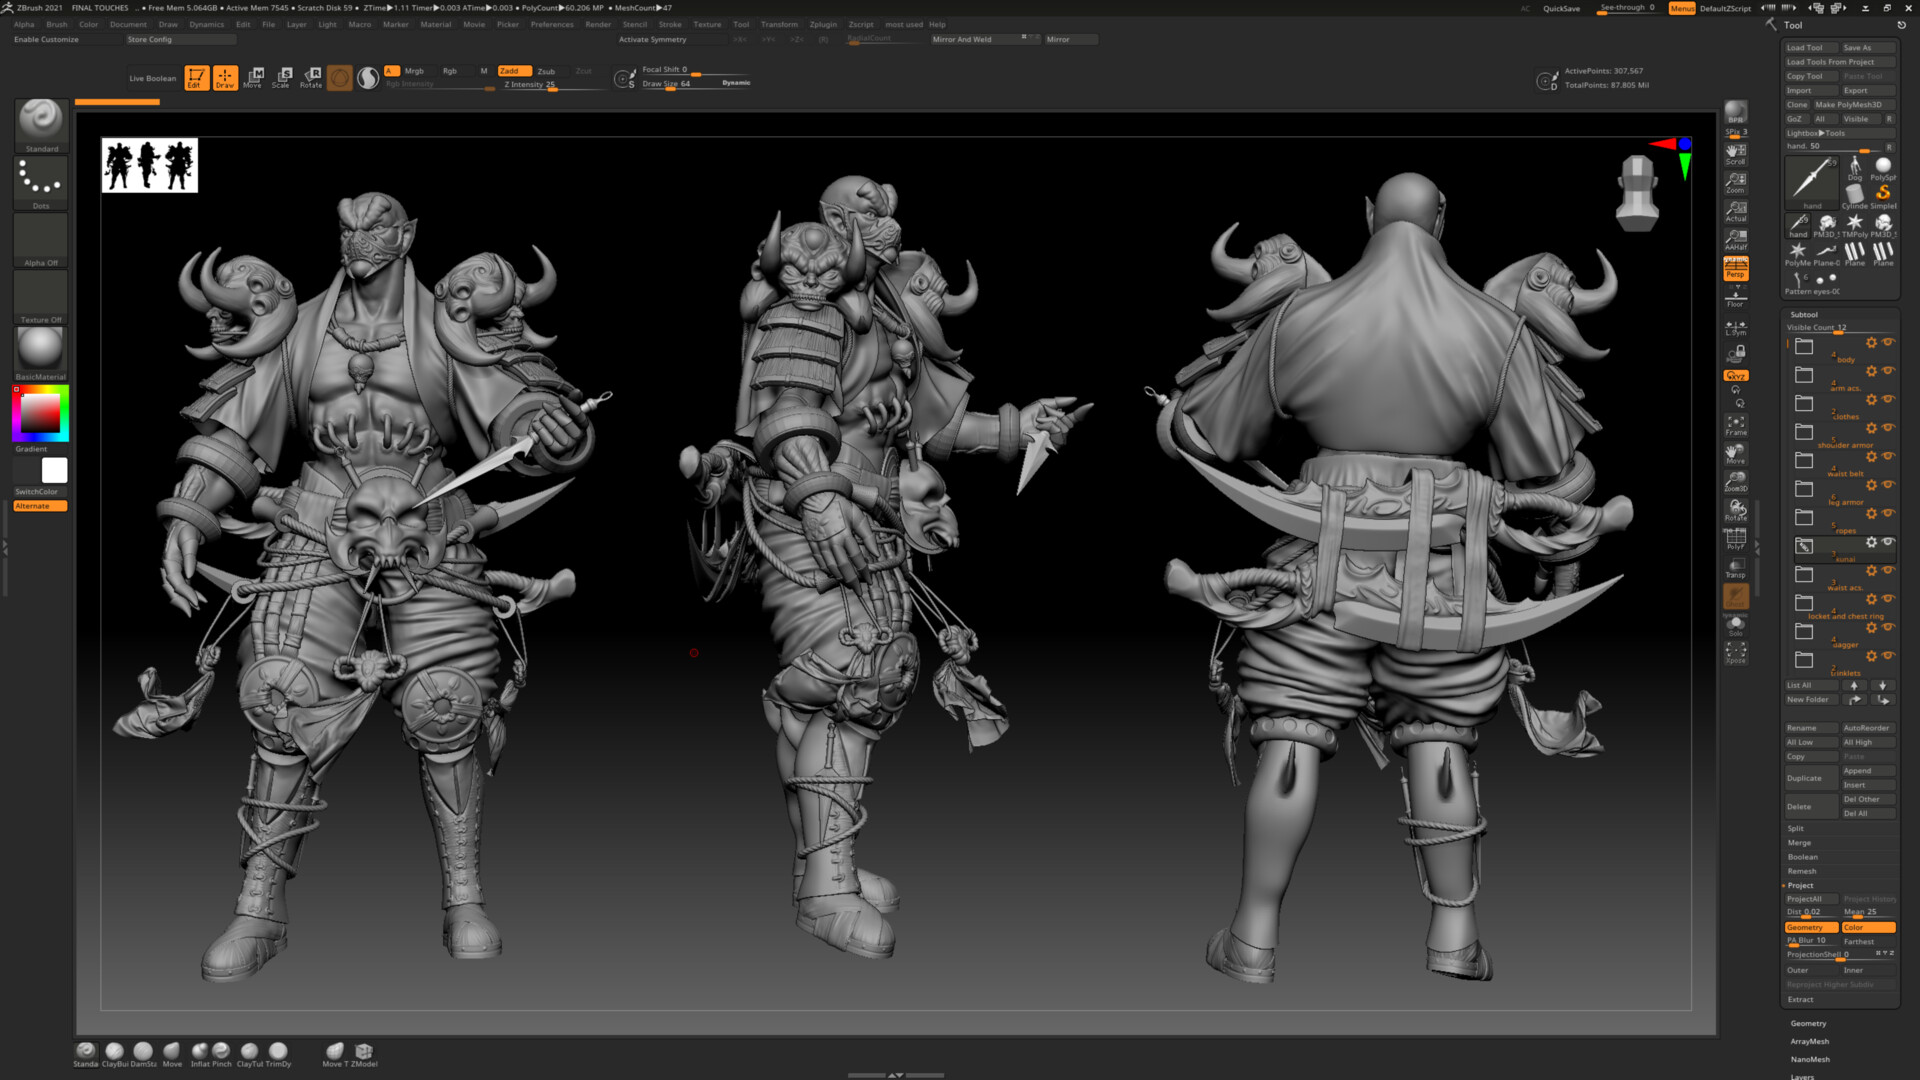Click the BPR render icon

point(1735,112)
